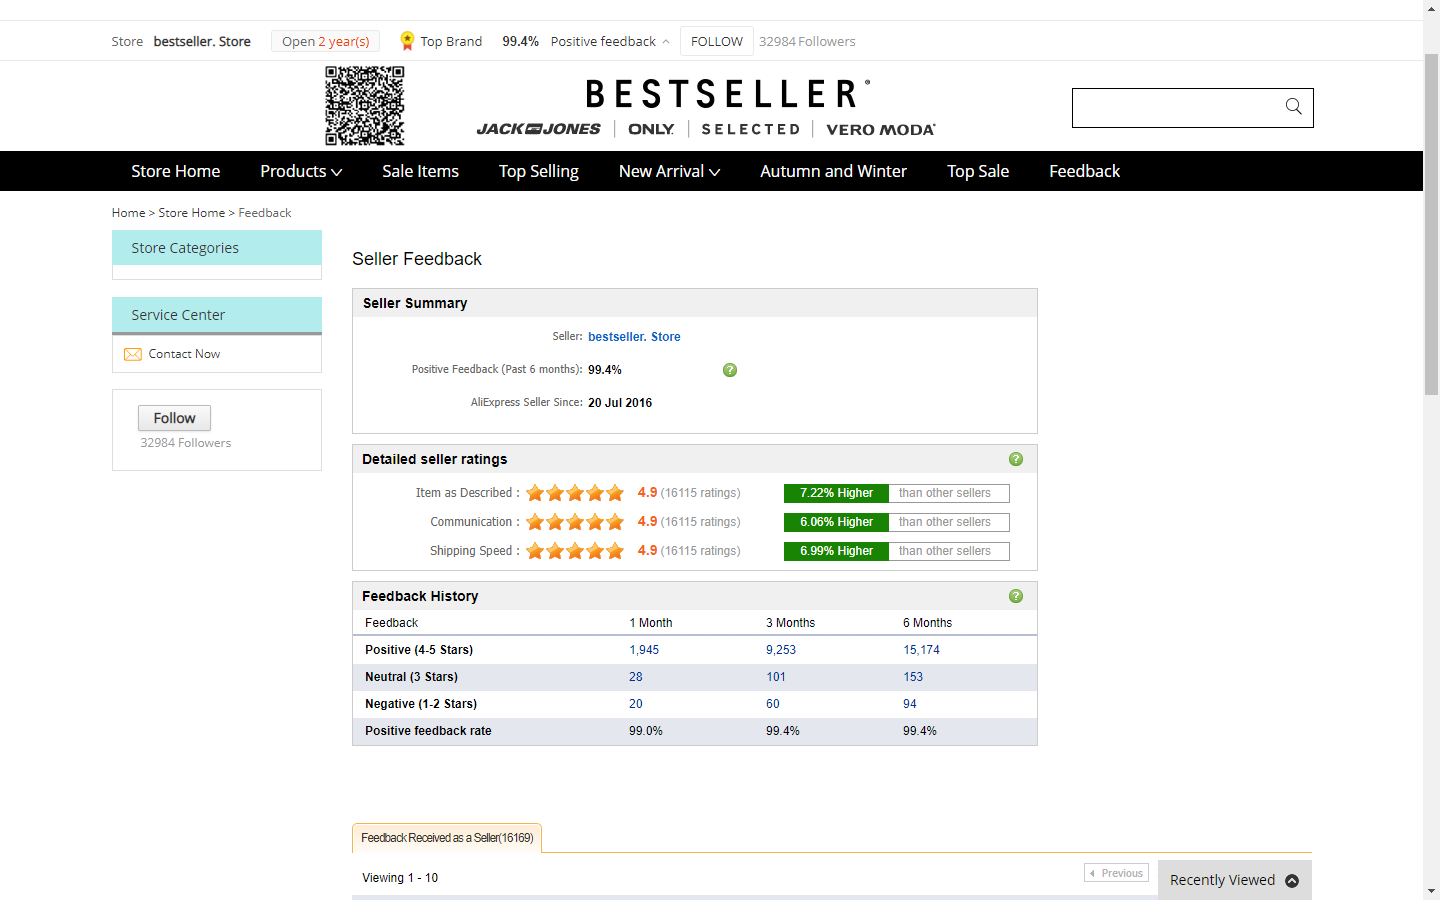The width and height of the screenshot is (1440, 900).
Task: Click the 6.99% Higher comparison bar
Action: click(x=897, y=551)
